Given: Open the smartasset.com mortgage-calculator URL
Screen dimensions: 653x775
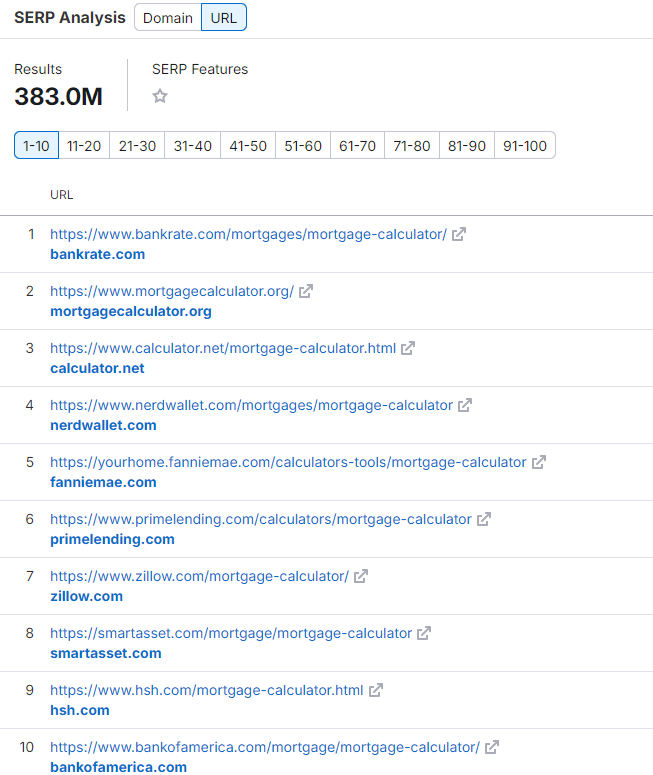Looking at the screenshot, I should point(231,633).
